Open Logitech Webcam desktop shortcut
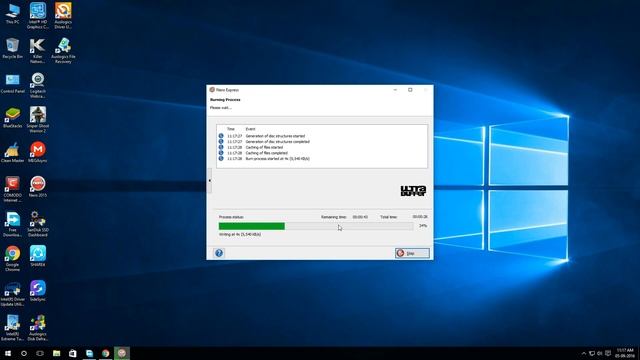This screenshot has width=640, height=360. 38,85
